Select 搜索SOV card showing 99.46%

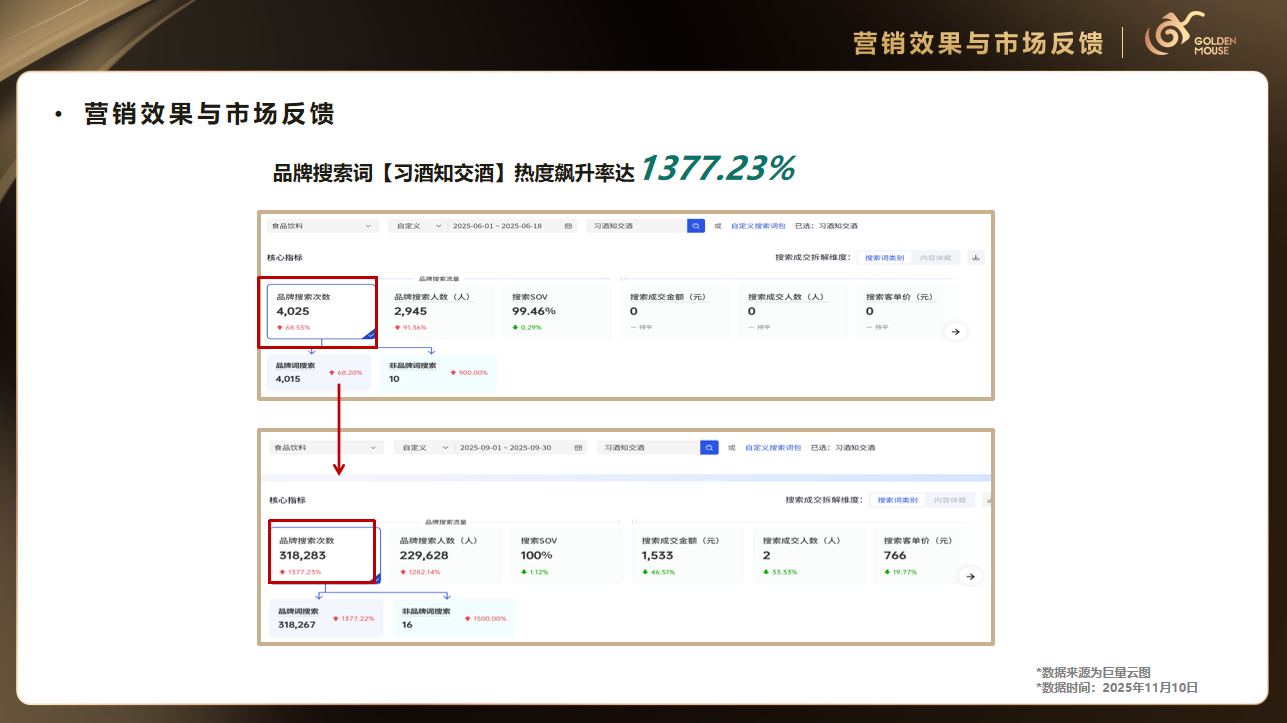tap(557, 312)
